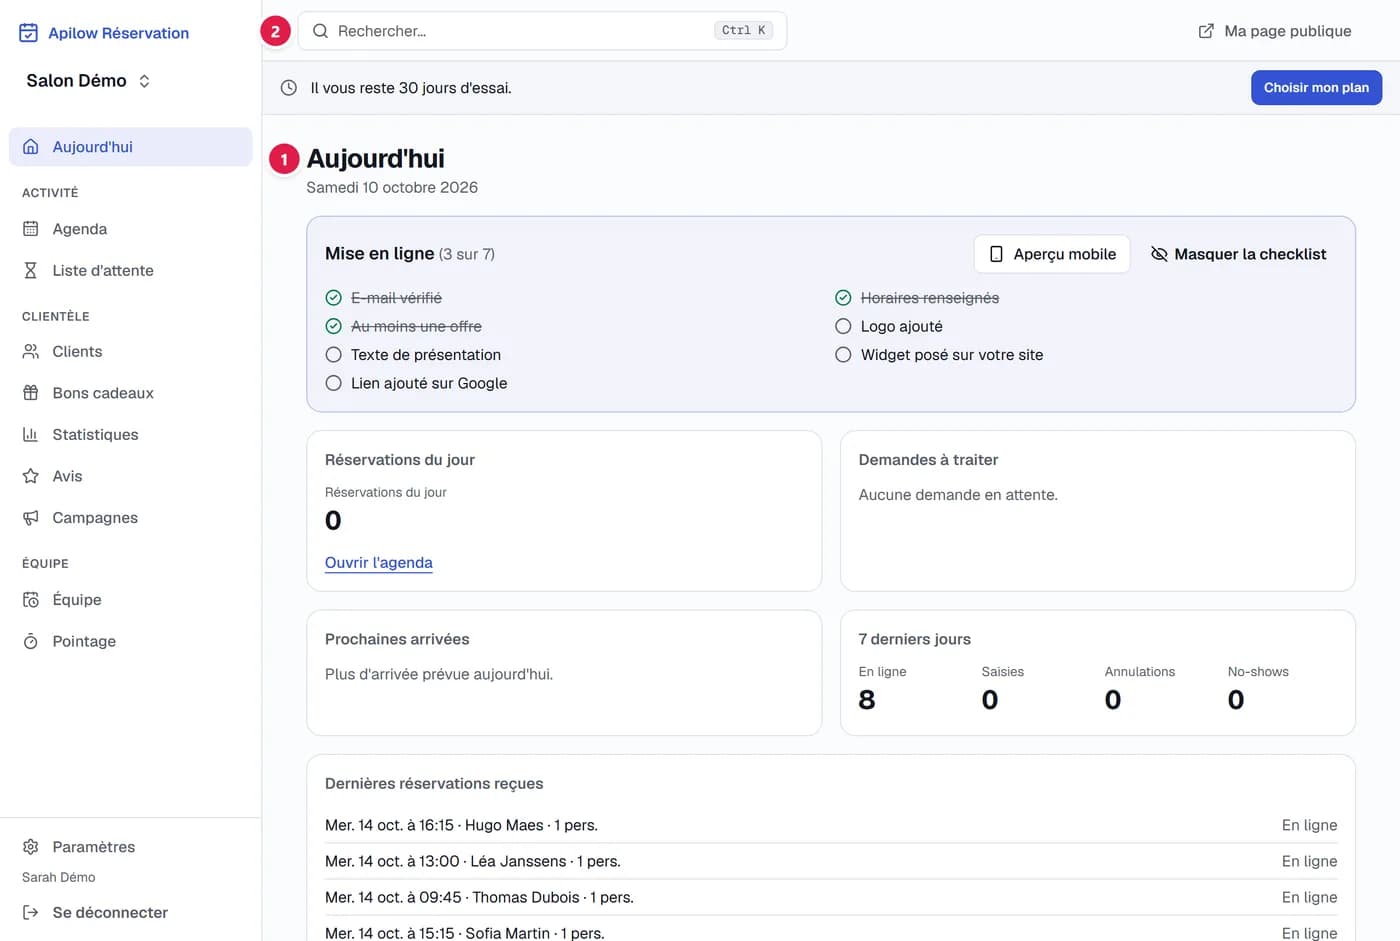The image size is (1400, 941).
Task: Open the Thomas Dubois reservation row
Action: tap(831, 897)
